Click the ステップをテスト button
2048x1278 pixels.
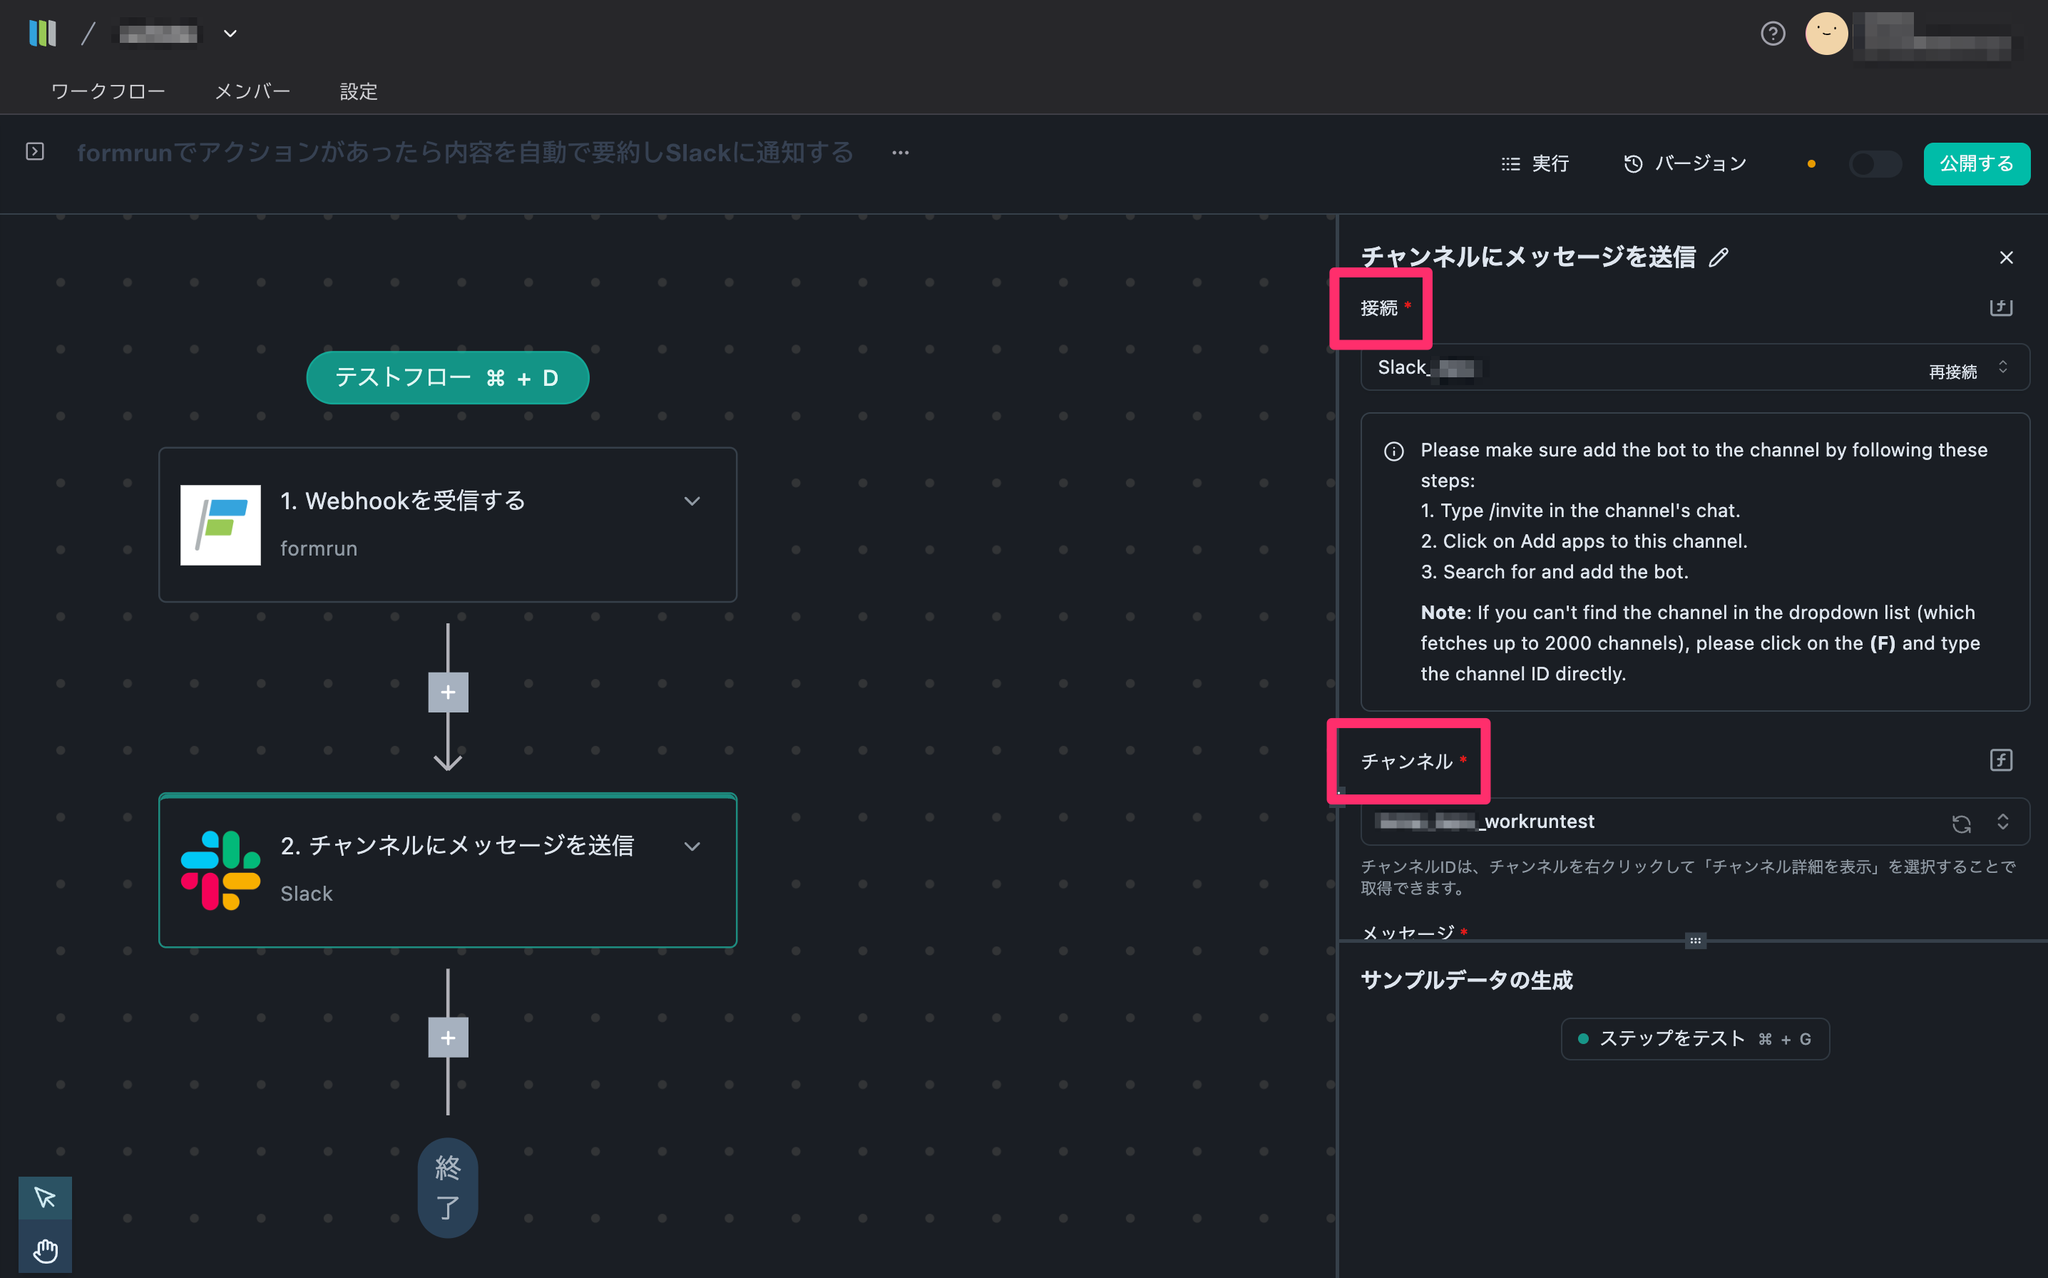tap(1695, 1039)
